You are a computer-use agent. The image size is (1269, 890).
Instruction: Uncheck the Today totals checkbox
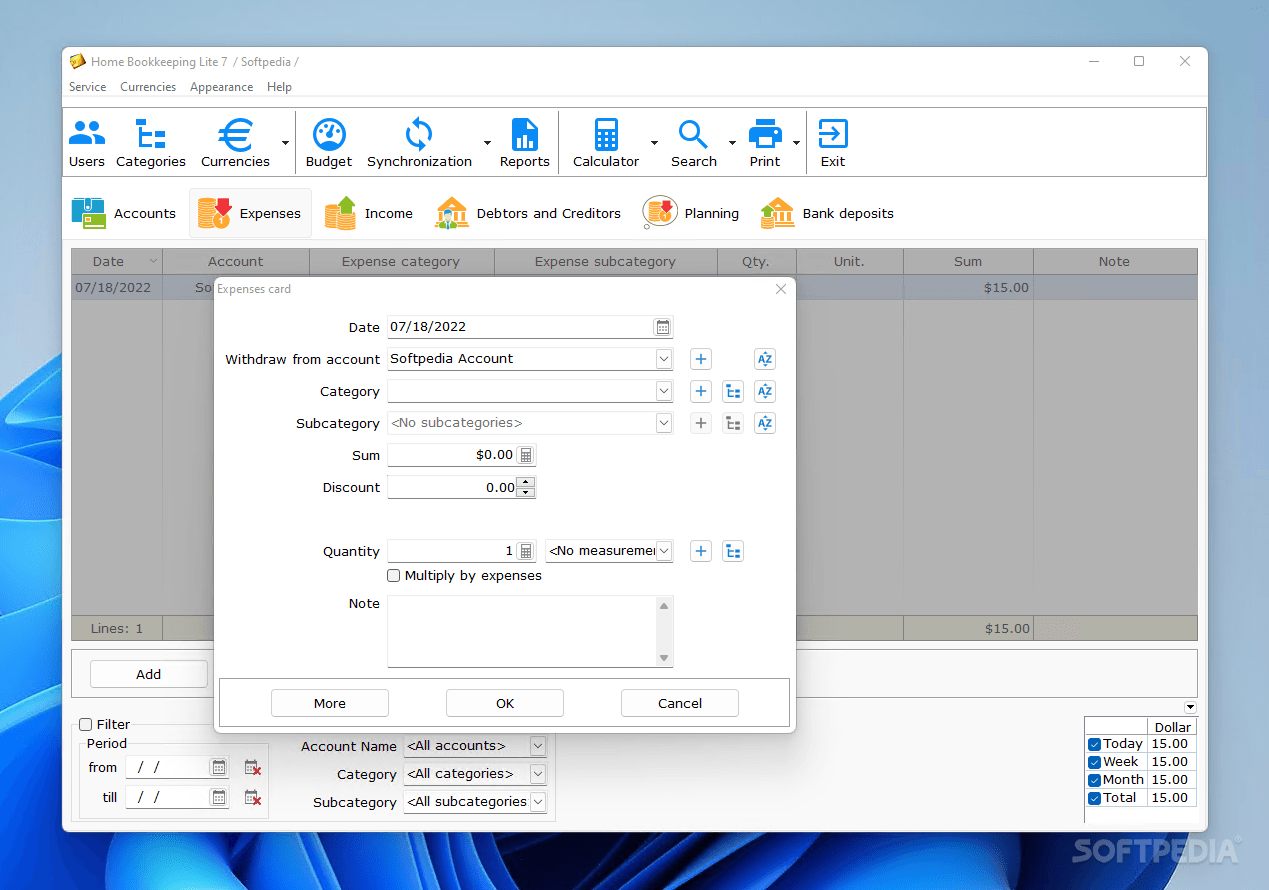coord(1094,744)
